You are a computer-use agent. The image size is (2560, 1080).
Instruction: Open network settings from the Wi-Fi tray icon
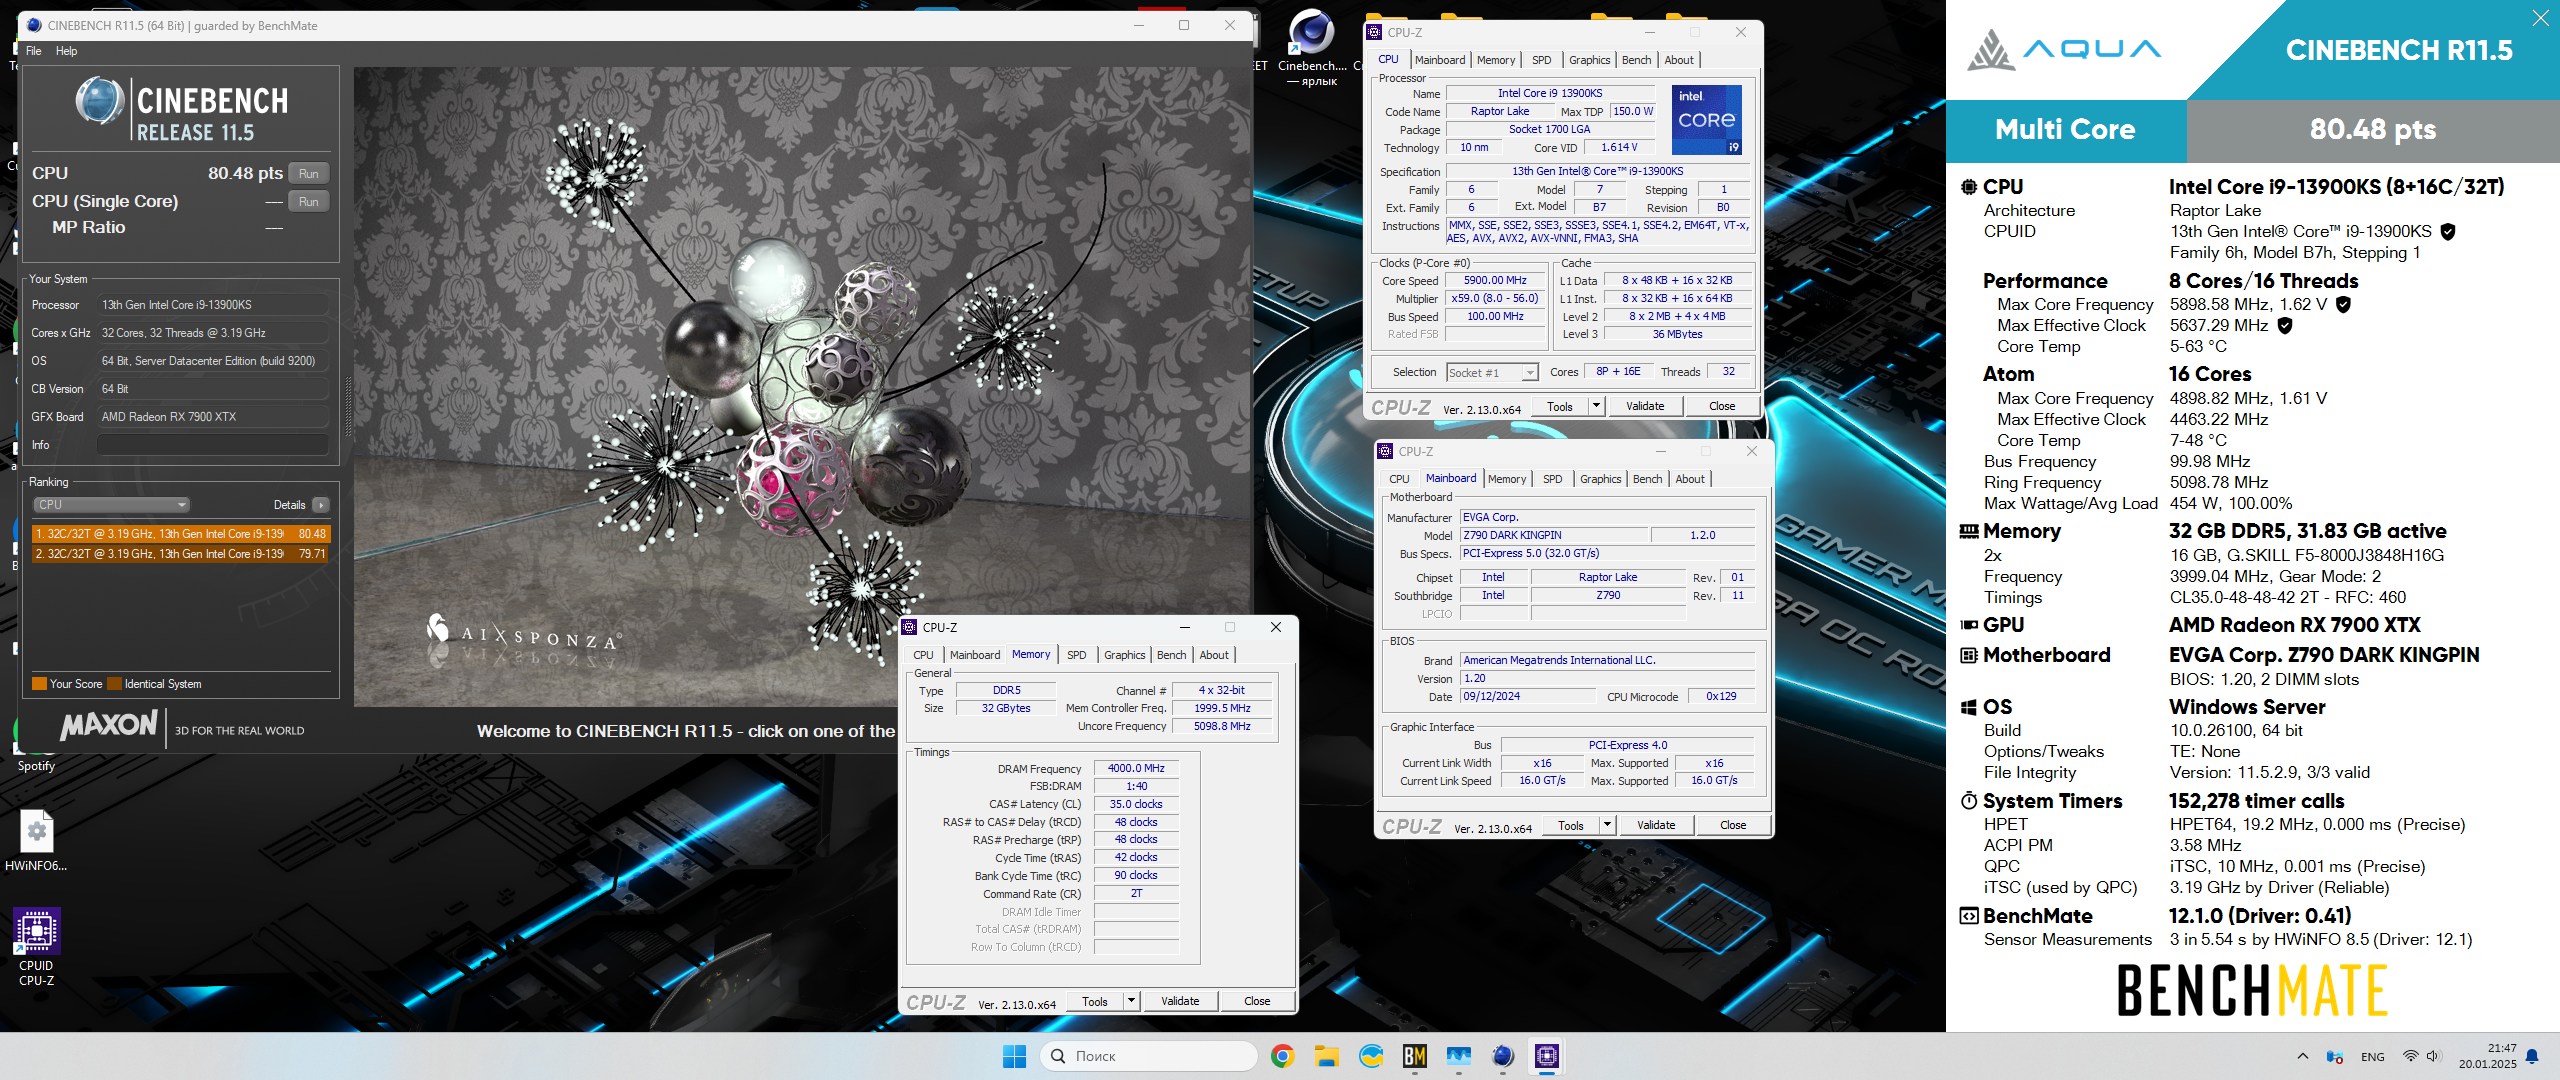[x=2410, y=1056]
